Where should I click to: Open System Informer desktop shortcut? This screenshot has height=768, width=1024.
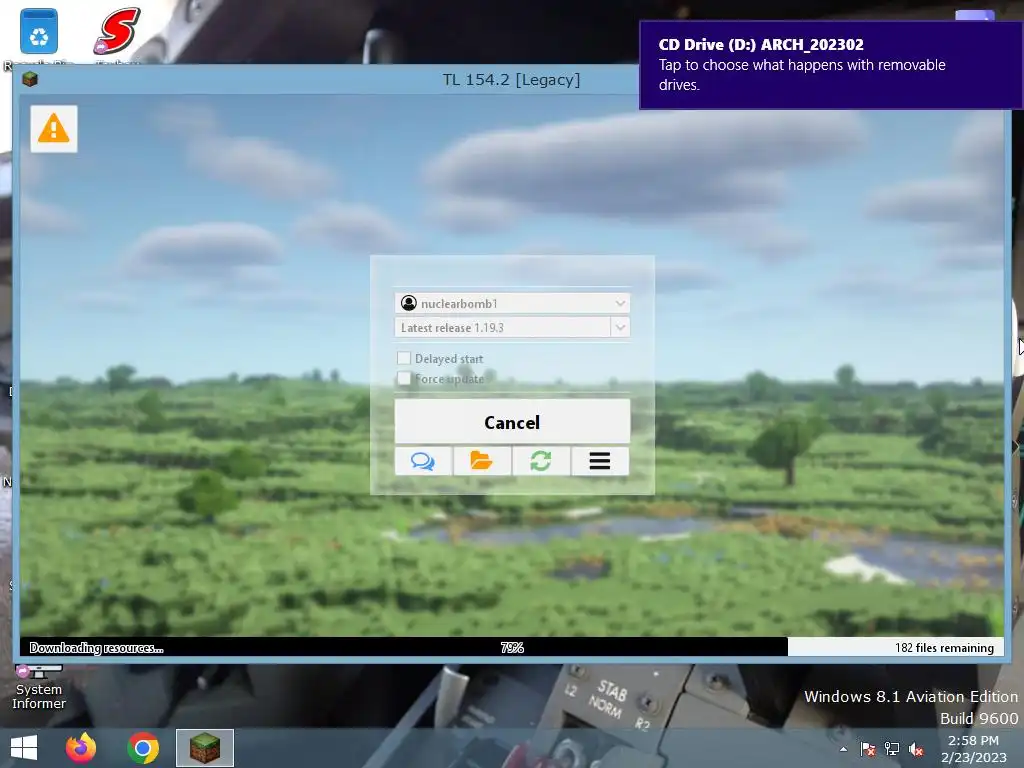click(39, 687)
